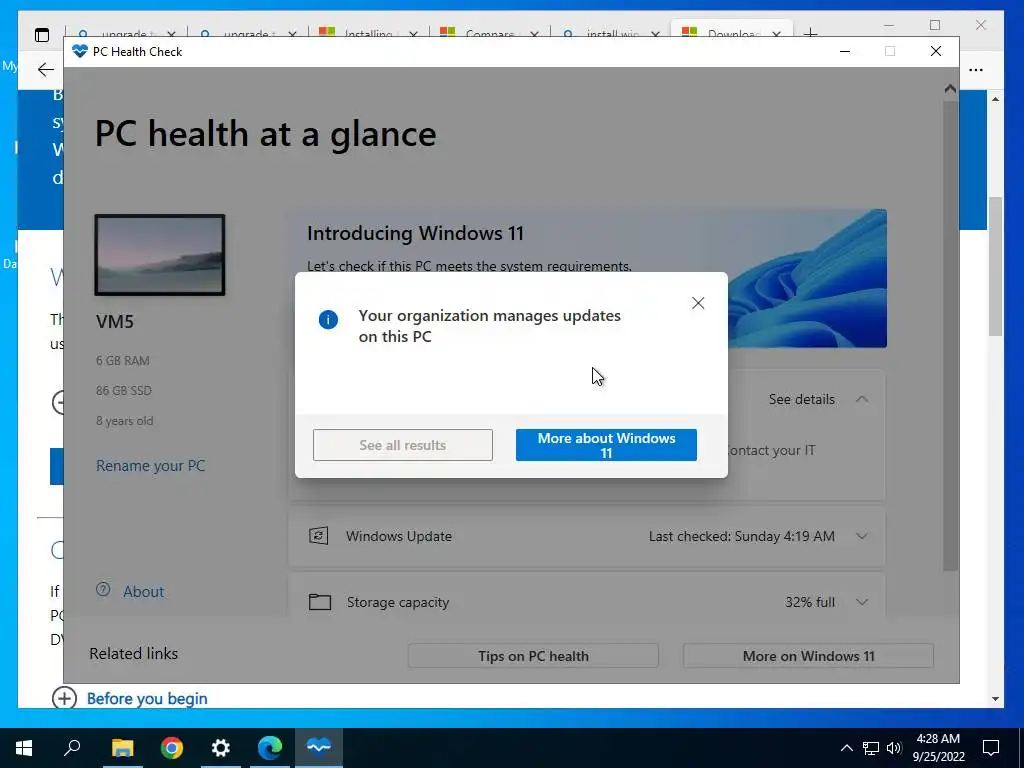Click Before you begin link text
The height and width of the screenshot is (768, 1024).
[147, 698]
